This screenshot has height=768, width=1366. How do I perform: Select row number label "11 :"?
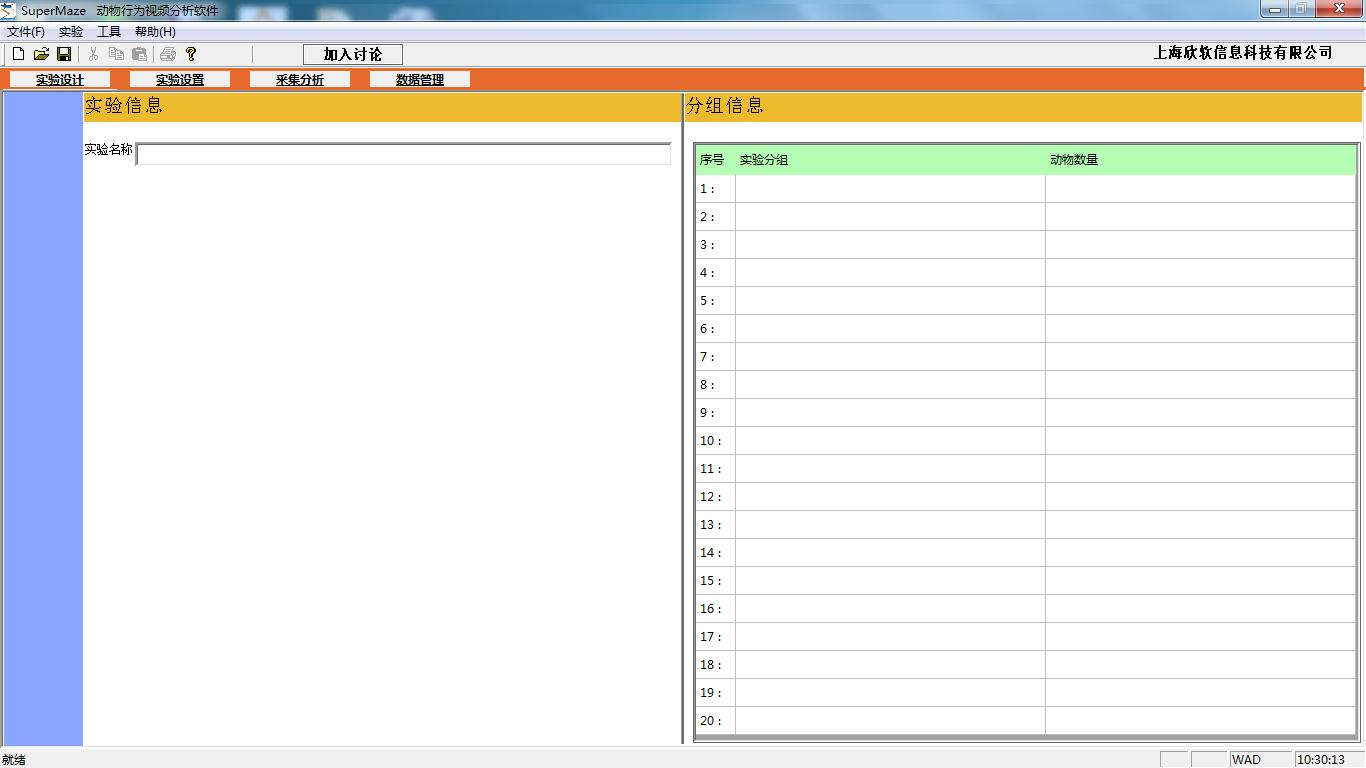[711, 469]
